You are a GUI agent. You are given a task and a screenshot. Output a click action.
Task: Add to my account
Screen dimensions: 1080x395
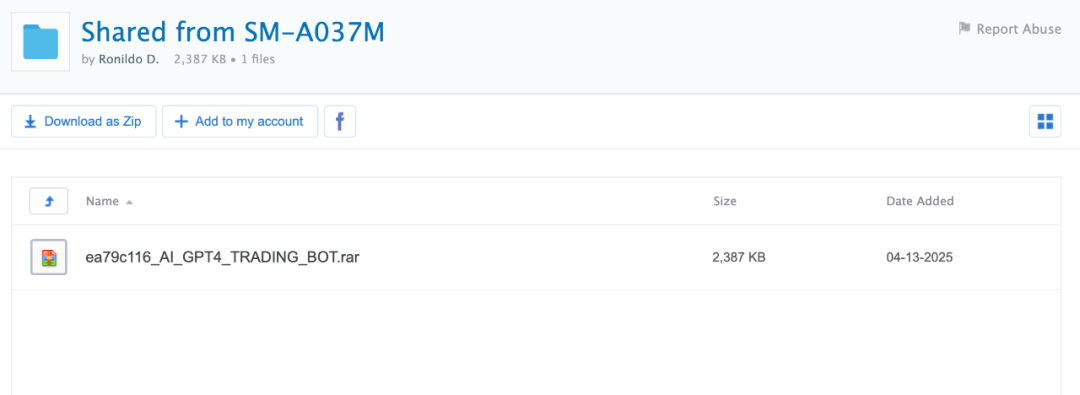point(240,121)
